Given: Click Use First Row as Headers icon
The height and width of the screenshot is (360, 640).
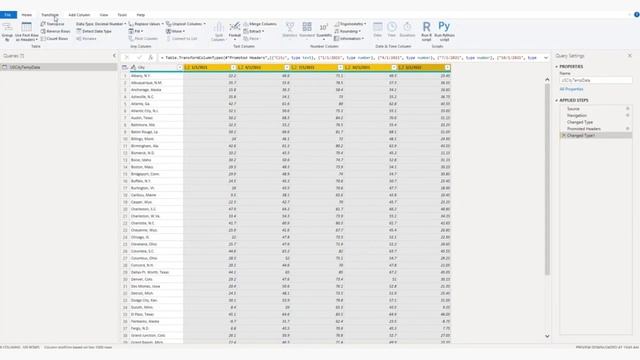Looking at the screenshot, I should [27, 27].
